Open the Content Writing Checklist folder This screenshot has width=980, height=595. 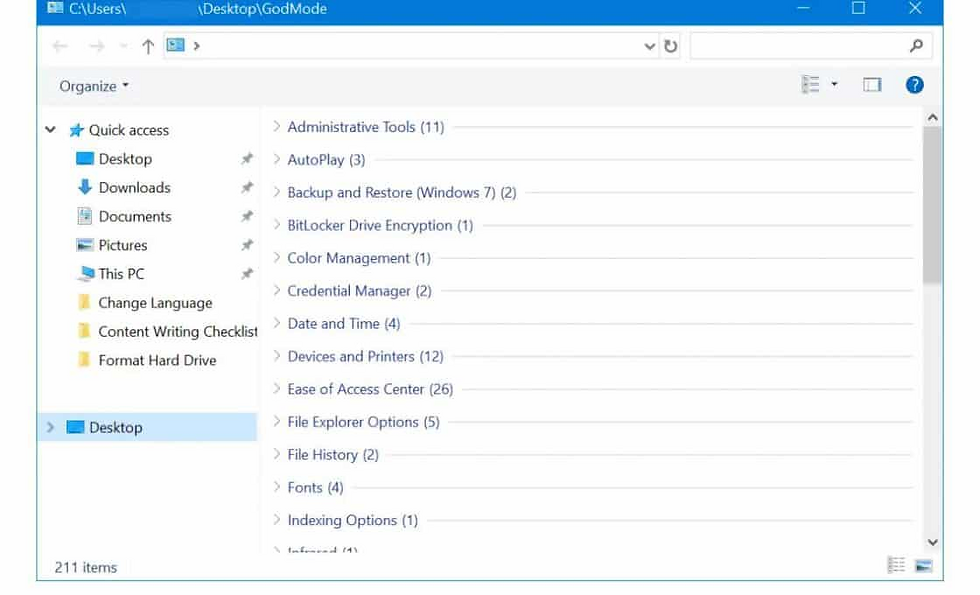pos(178,331)
